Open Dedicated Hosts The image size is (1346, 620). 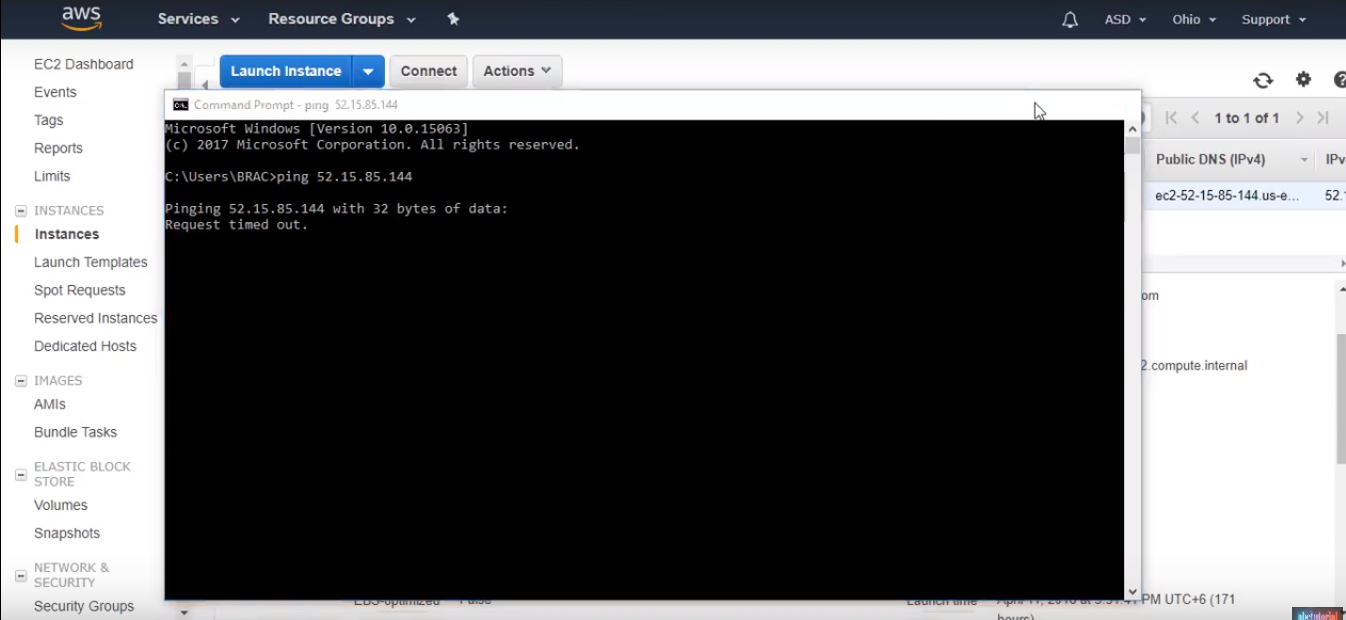[x=85, y=346]
